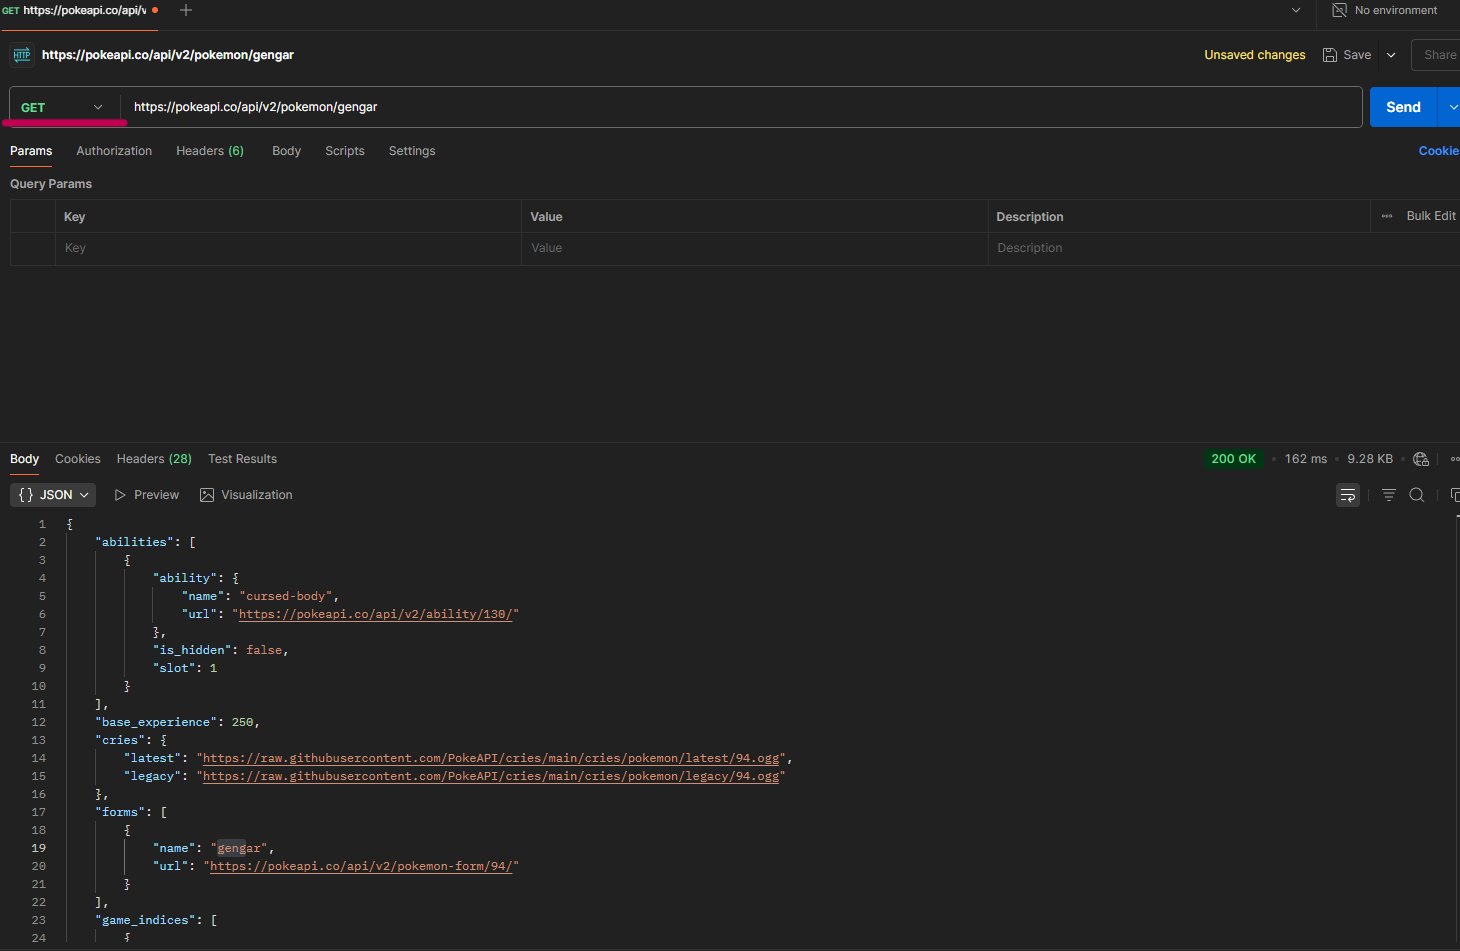Click the Visualization image icon
The width and height of the screenshot is (1460, 951).
[x=207, y=495]
